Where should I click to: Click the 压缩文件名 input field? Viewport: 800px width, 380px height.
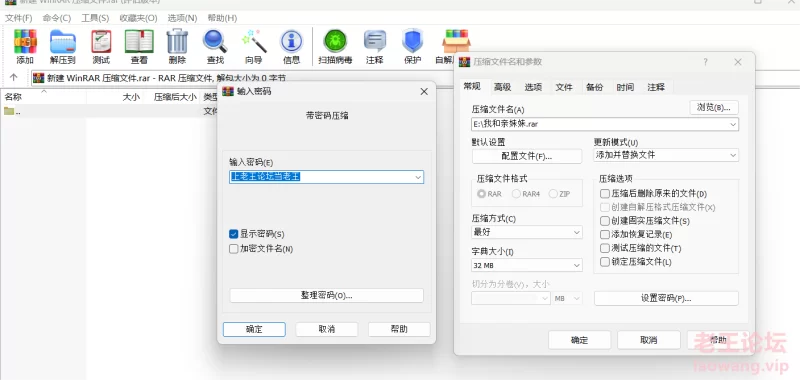pyautogui.click(x=605, y=124)
